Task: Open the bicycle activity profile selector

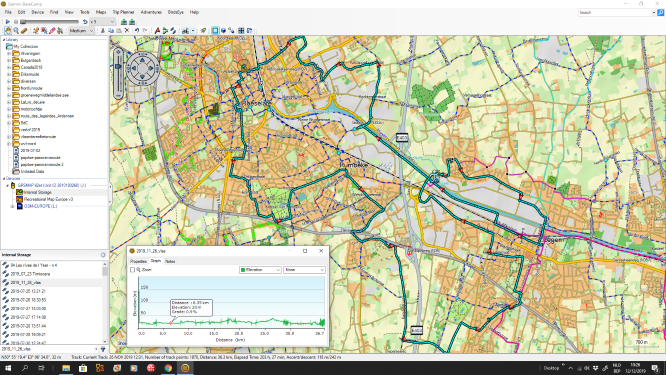Action: click(188, 31)
